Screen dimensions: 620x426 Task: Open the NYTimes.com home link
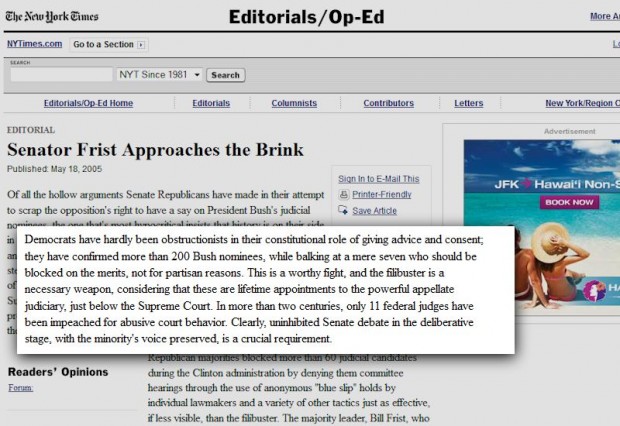click(35, 45)
